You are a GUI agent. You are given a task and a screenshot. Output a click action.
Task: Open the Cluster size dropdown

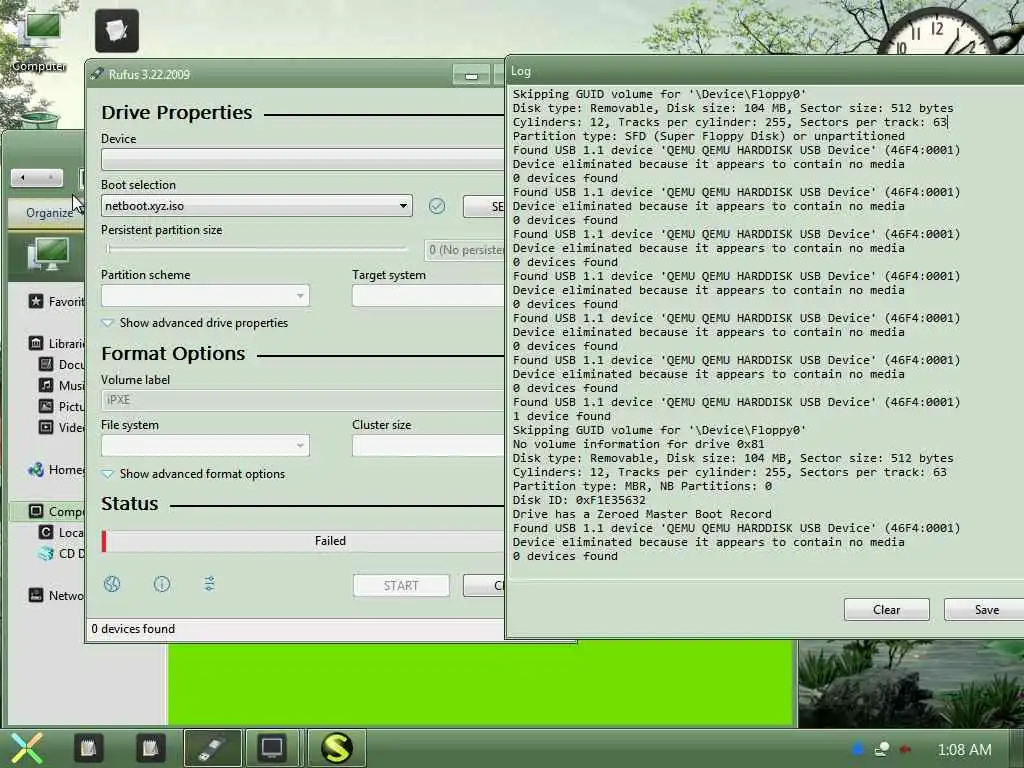coord(428,446)
